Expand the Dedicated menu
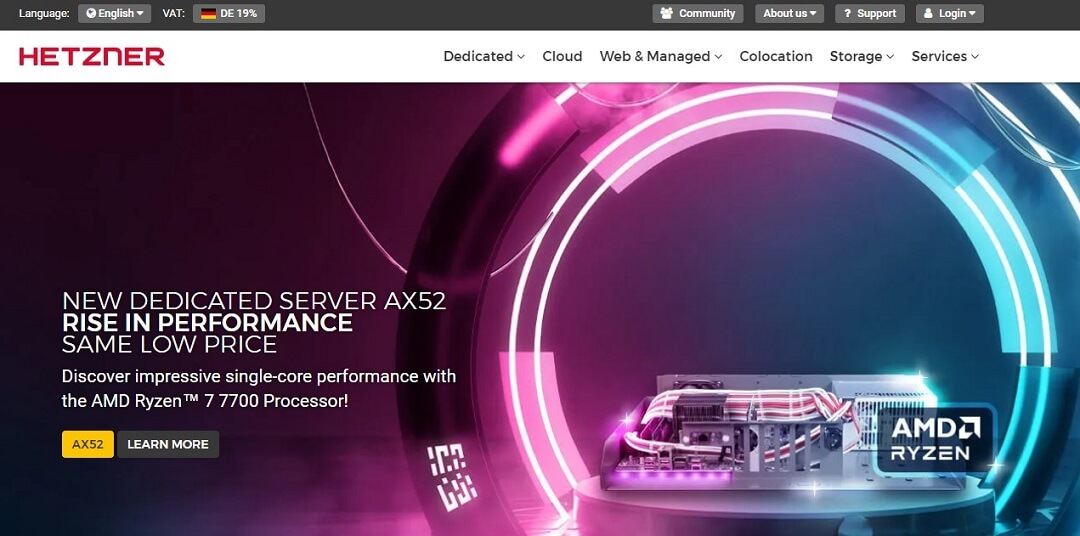1080x536 pixels. coord(484,56)
